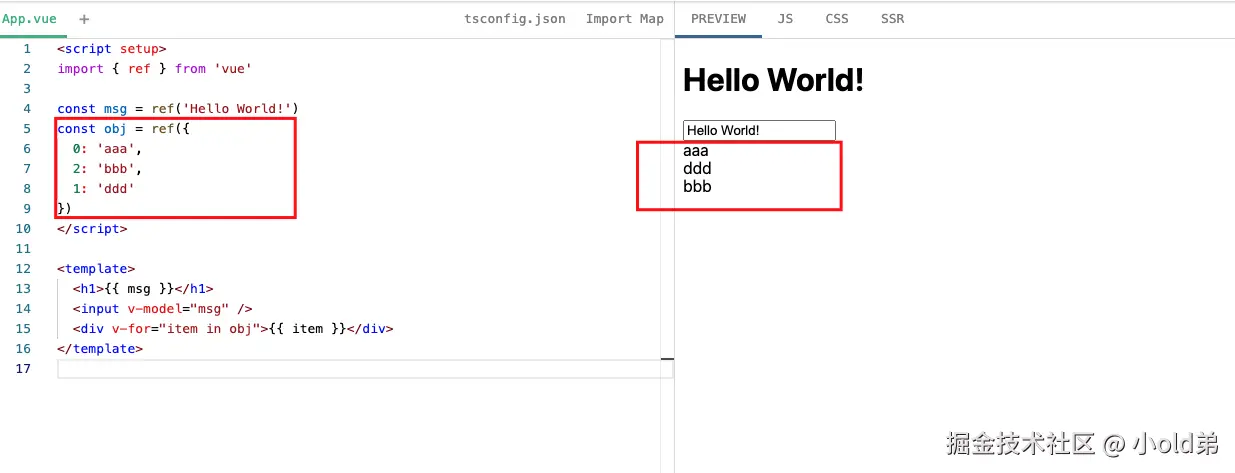This screenshot has width=1235, height=473.
Task: Click the ddd item in preview
Action: click(697, 168)
